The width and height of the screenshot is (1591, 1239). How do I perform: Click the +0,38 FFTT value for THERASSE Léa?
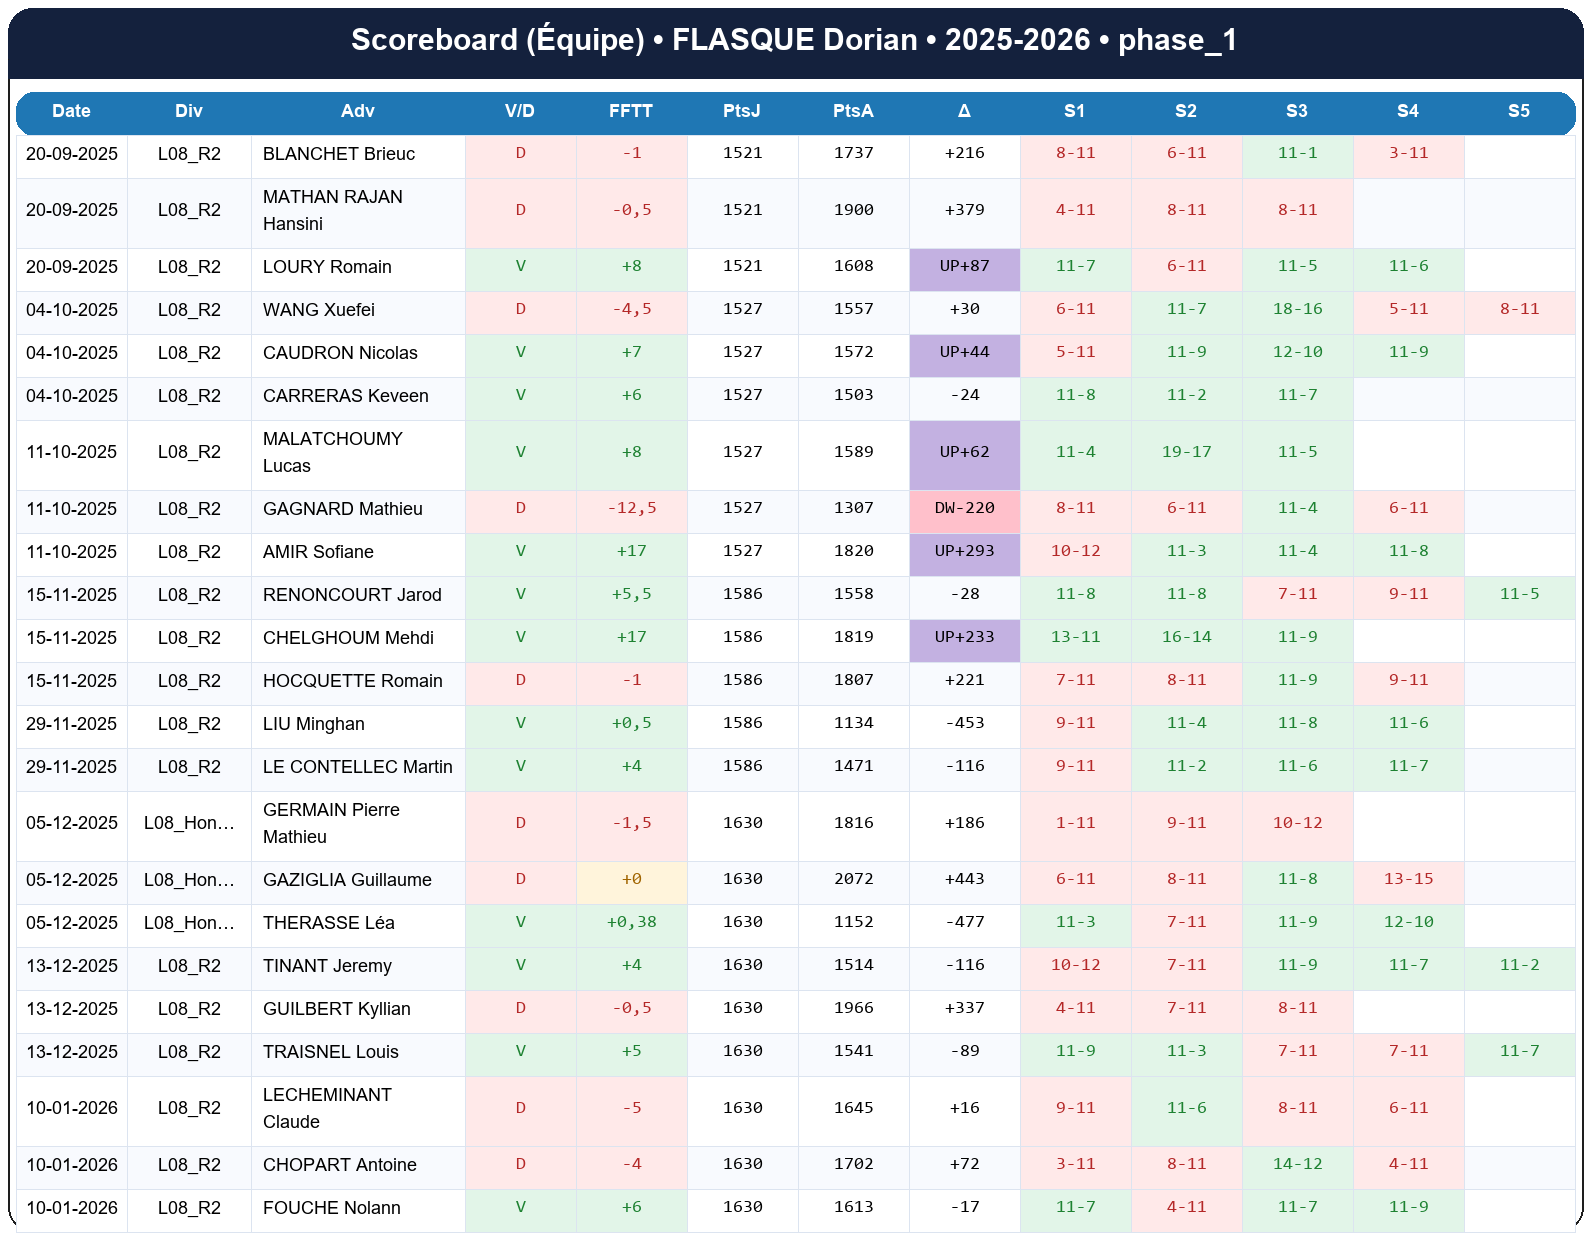pos(631,922)
